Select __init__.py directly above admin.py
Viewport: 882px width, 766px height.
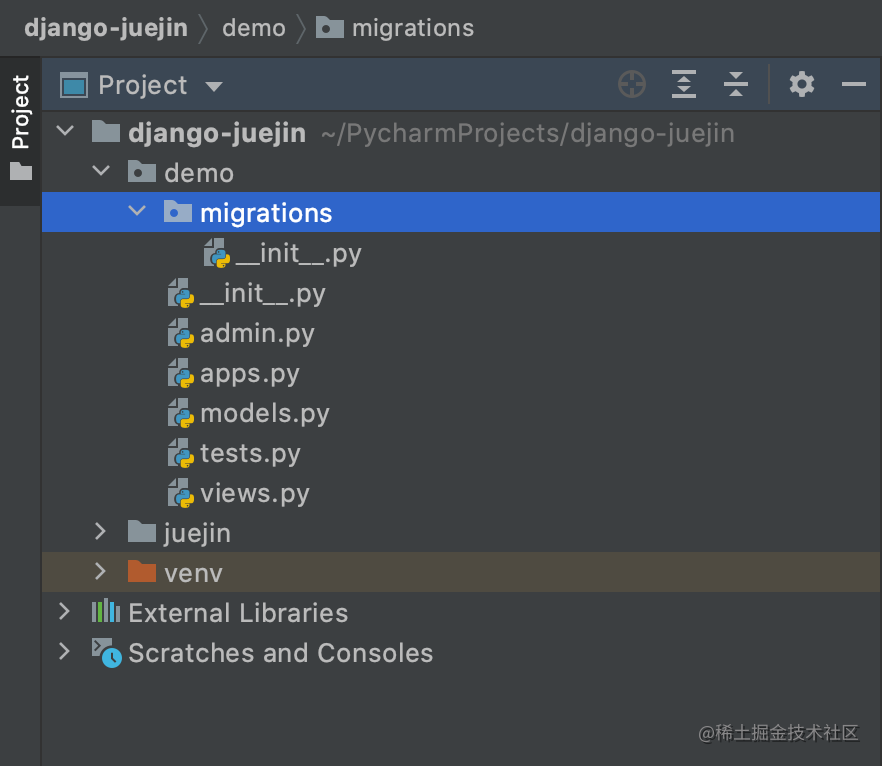(x=461, y=293)
